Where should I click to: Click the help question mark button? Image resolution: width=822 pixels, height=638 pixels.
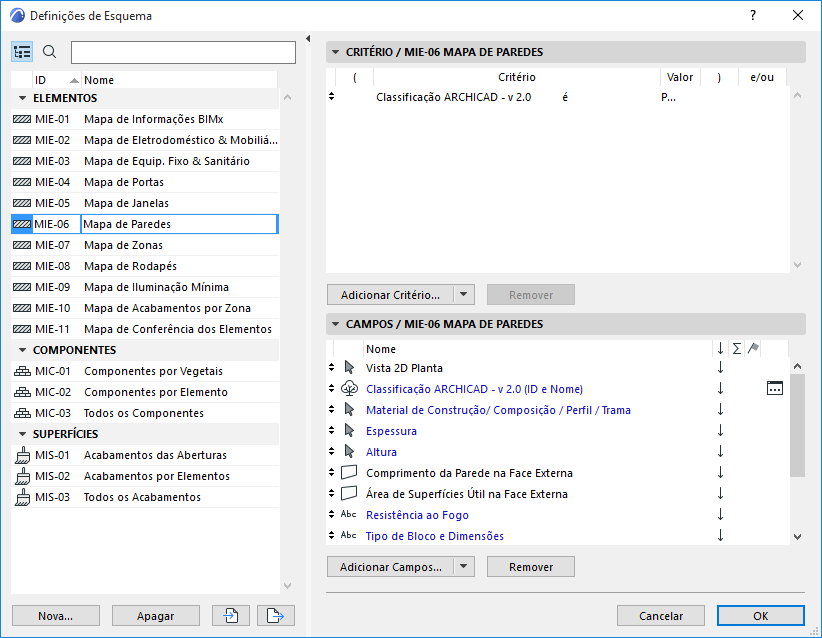(753, 15)
